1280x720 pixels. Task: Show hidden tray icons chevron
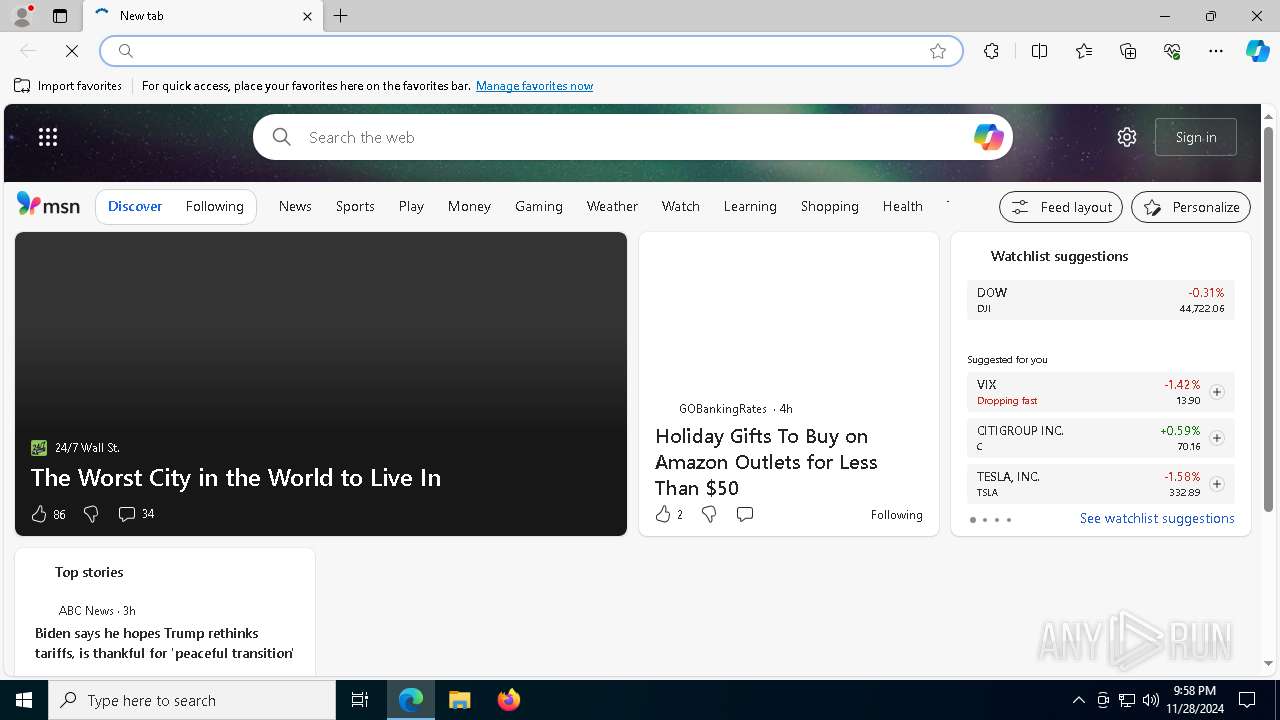coord(1078,700)
